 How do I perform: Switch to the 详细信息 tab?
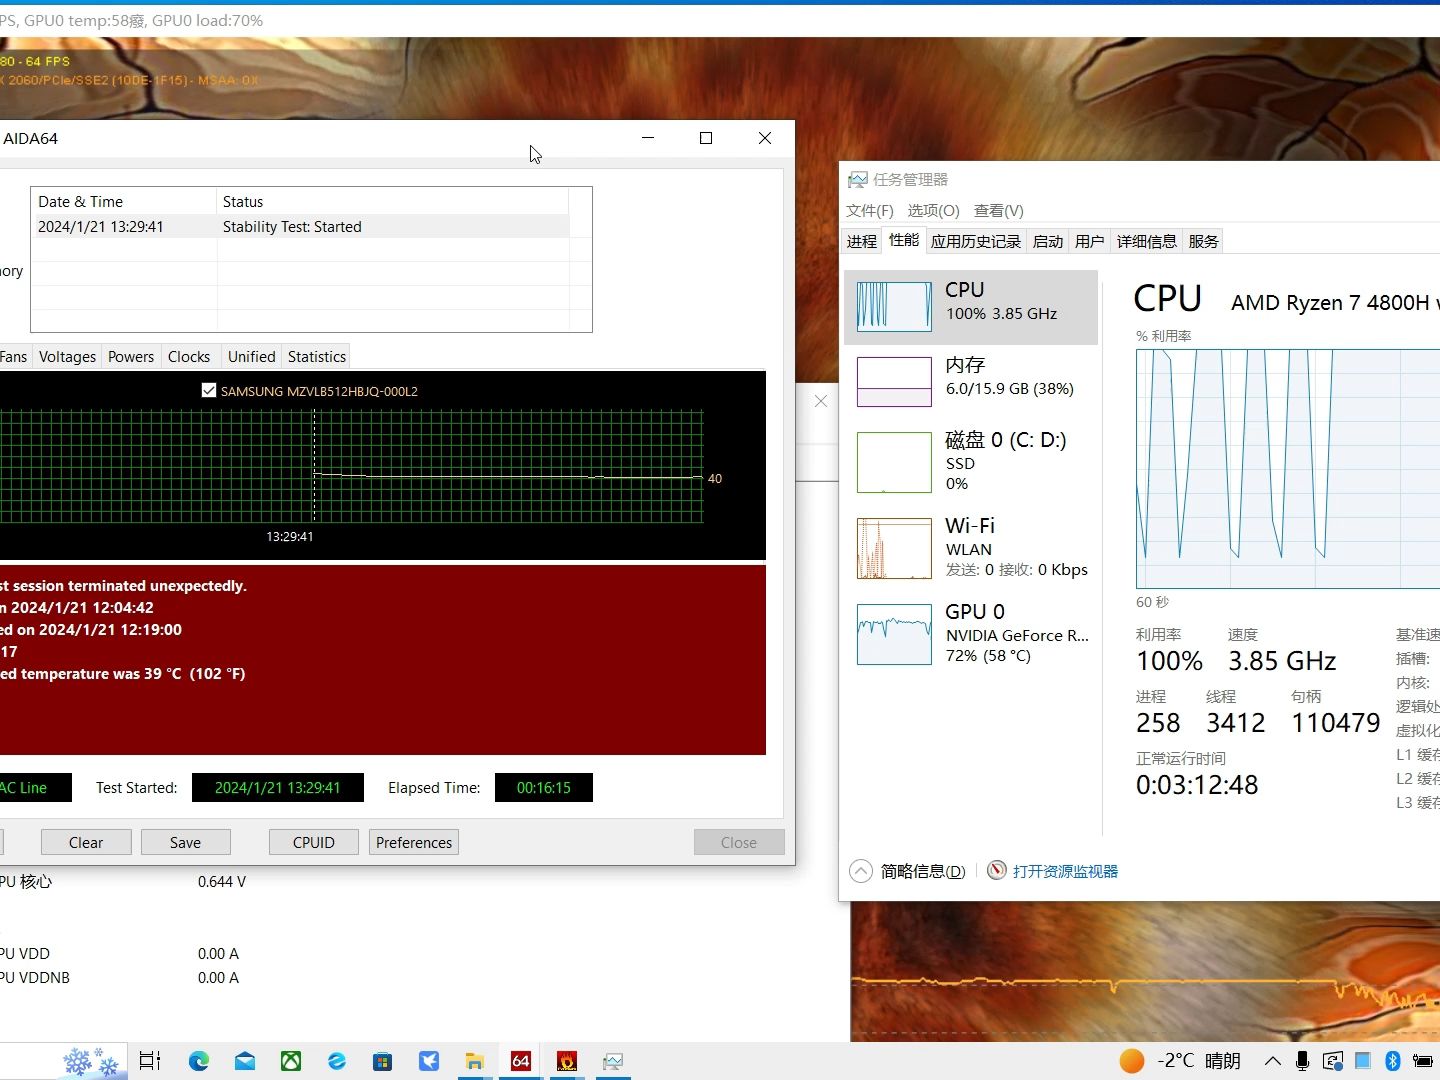[x=1146, y=241]
